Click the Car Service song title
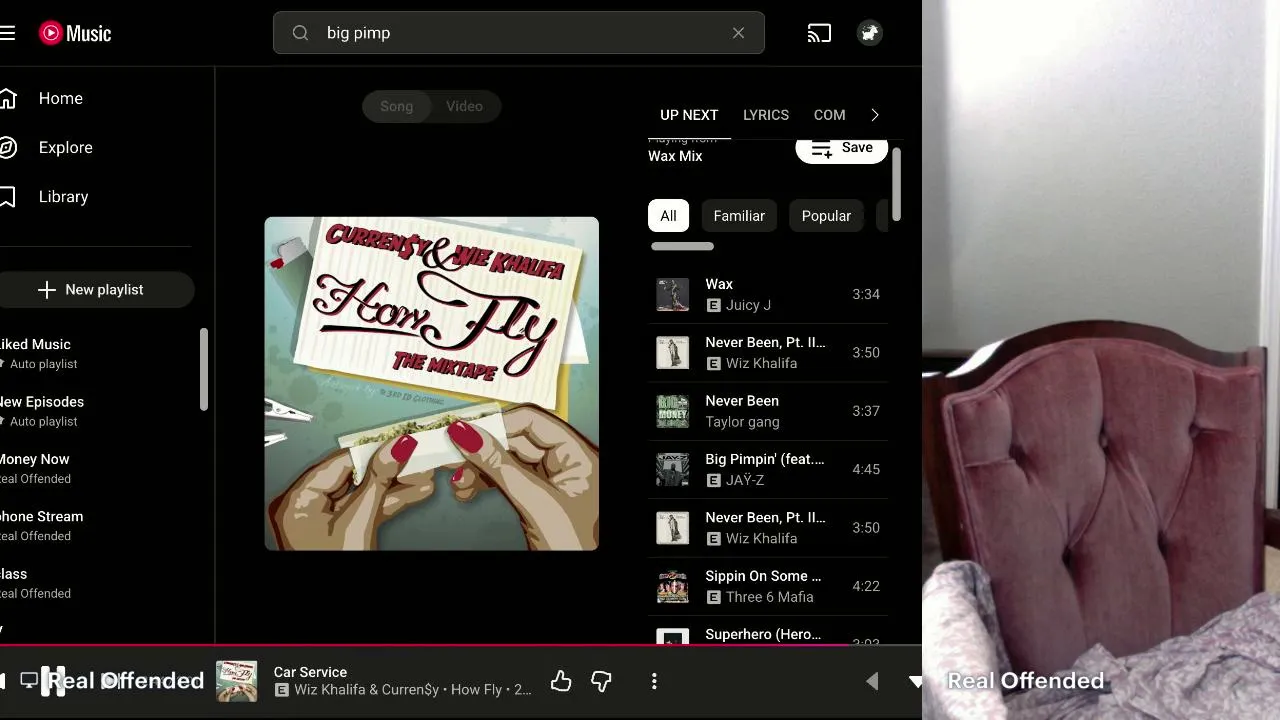 click(310, 672)
